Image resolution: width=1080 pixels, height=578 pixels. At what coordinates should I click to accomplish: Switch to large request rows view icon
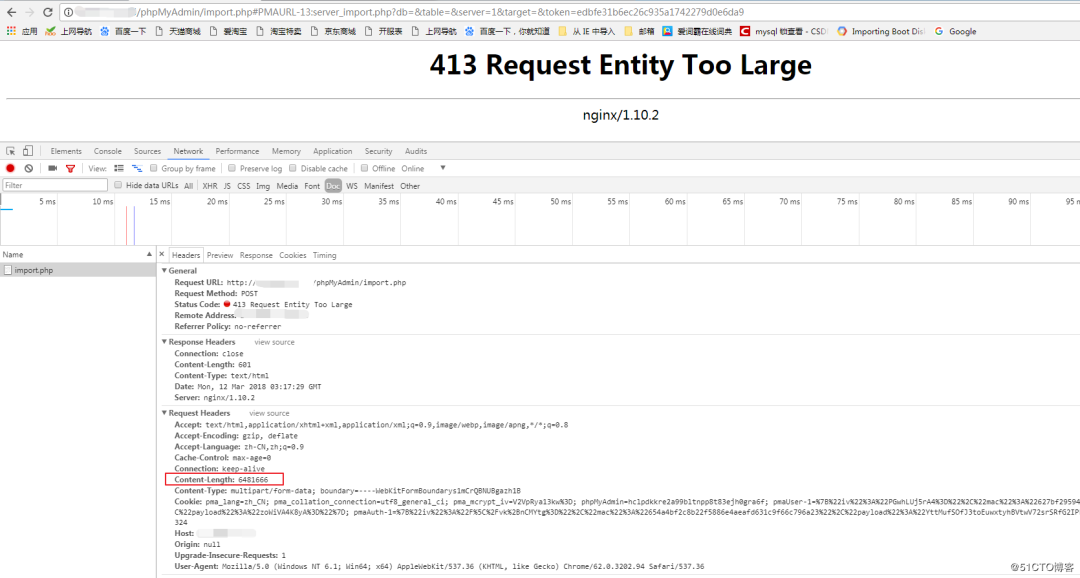[x=118, y=168]
